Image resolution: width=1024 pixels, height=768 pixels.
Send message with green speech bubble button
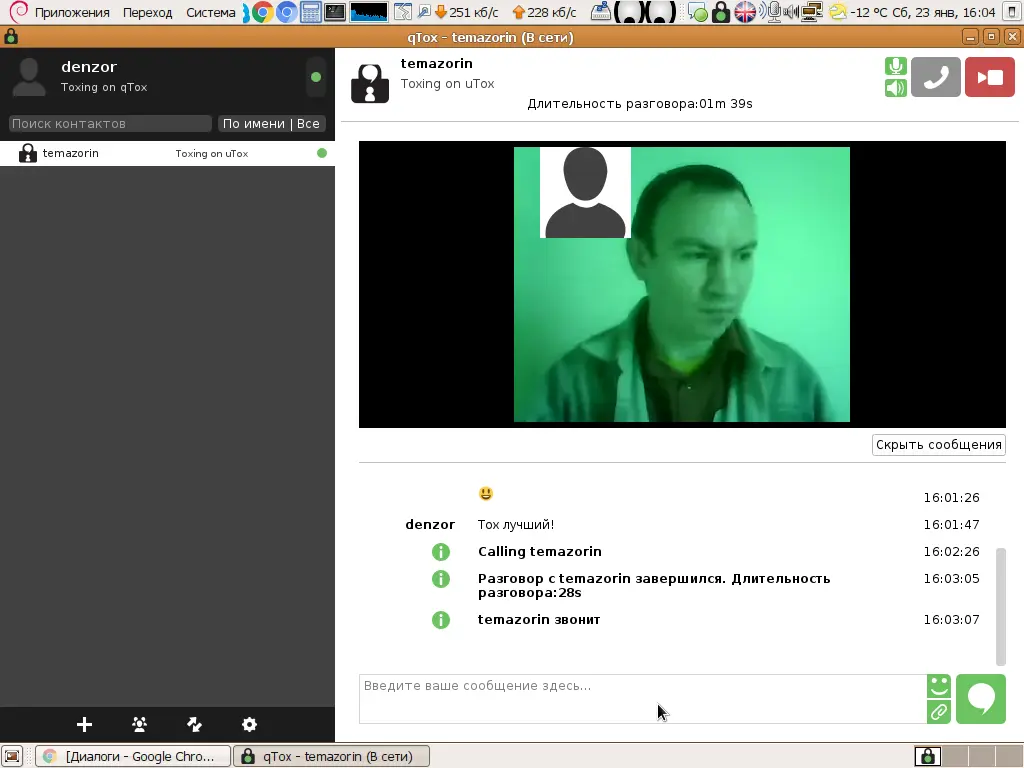tap(980, 699)
